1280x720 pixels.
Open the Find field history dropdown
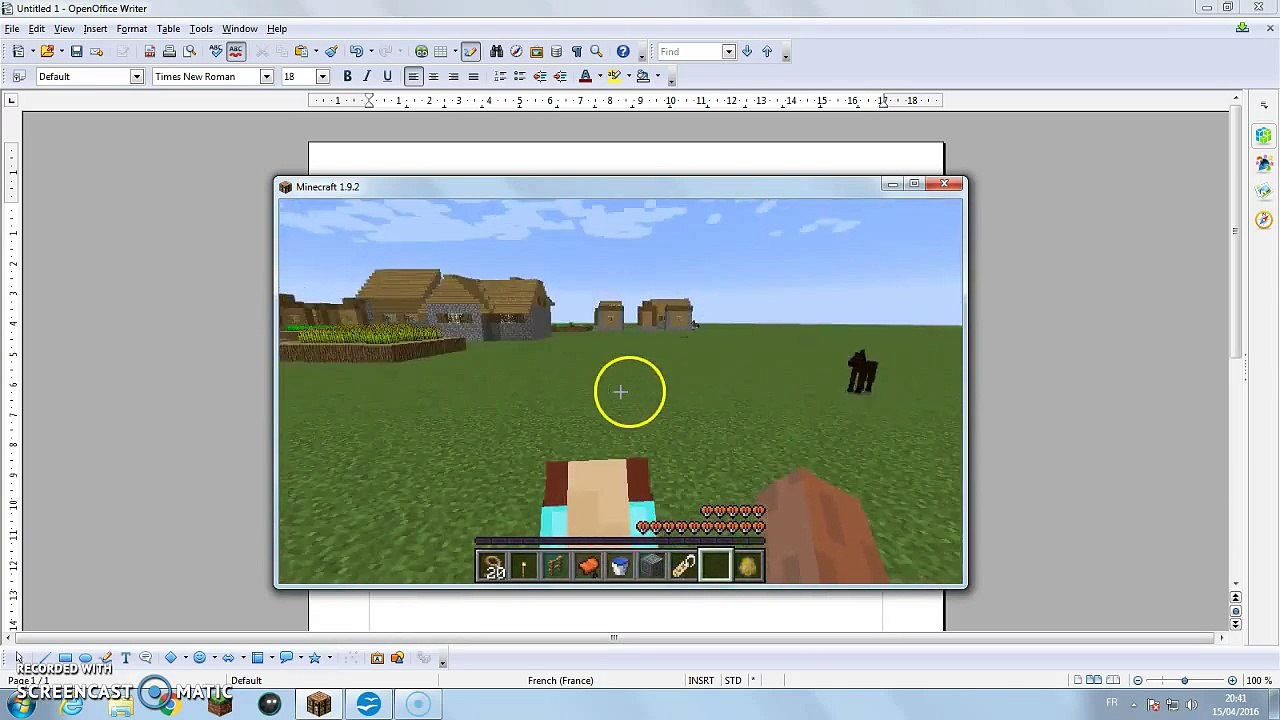(x=729, y=52)
